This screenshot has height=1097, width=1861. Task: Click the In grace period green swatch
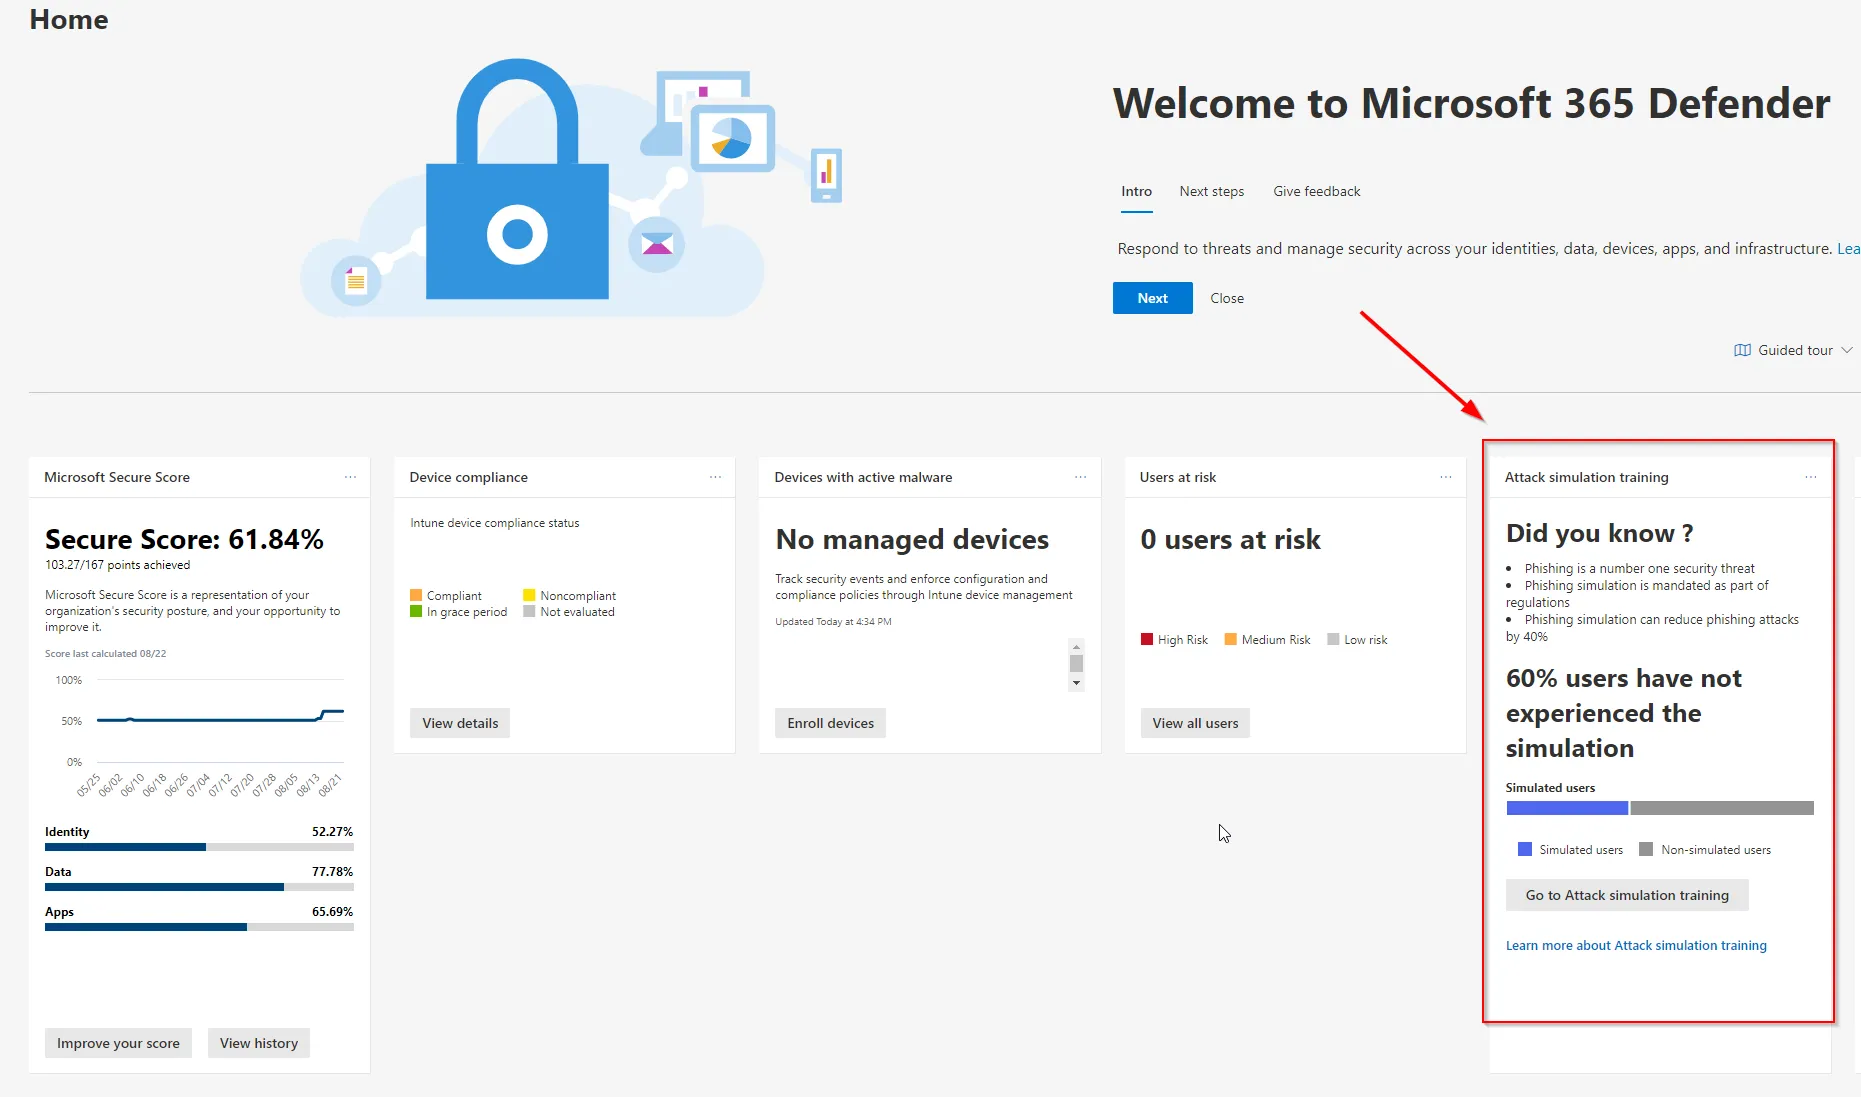(x=416, y=611)
